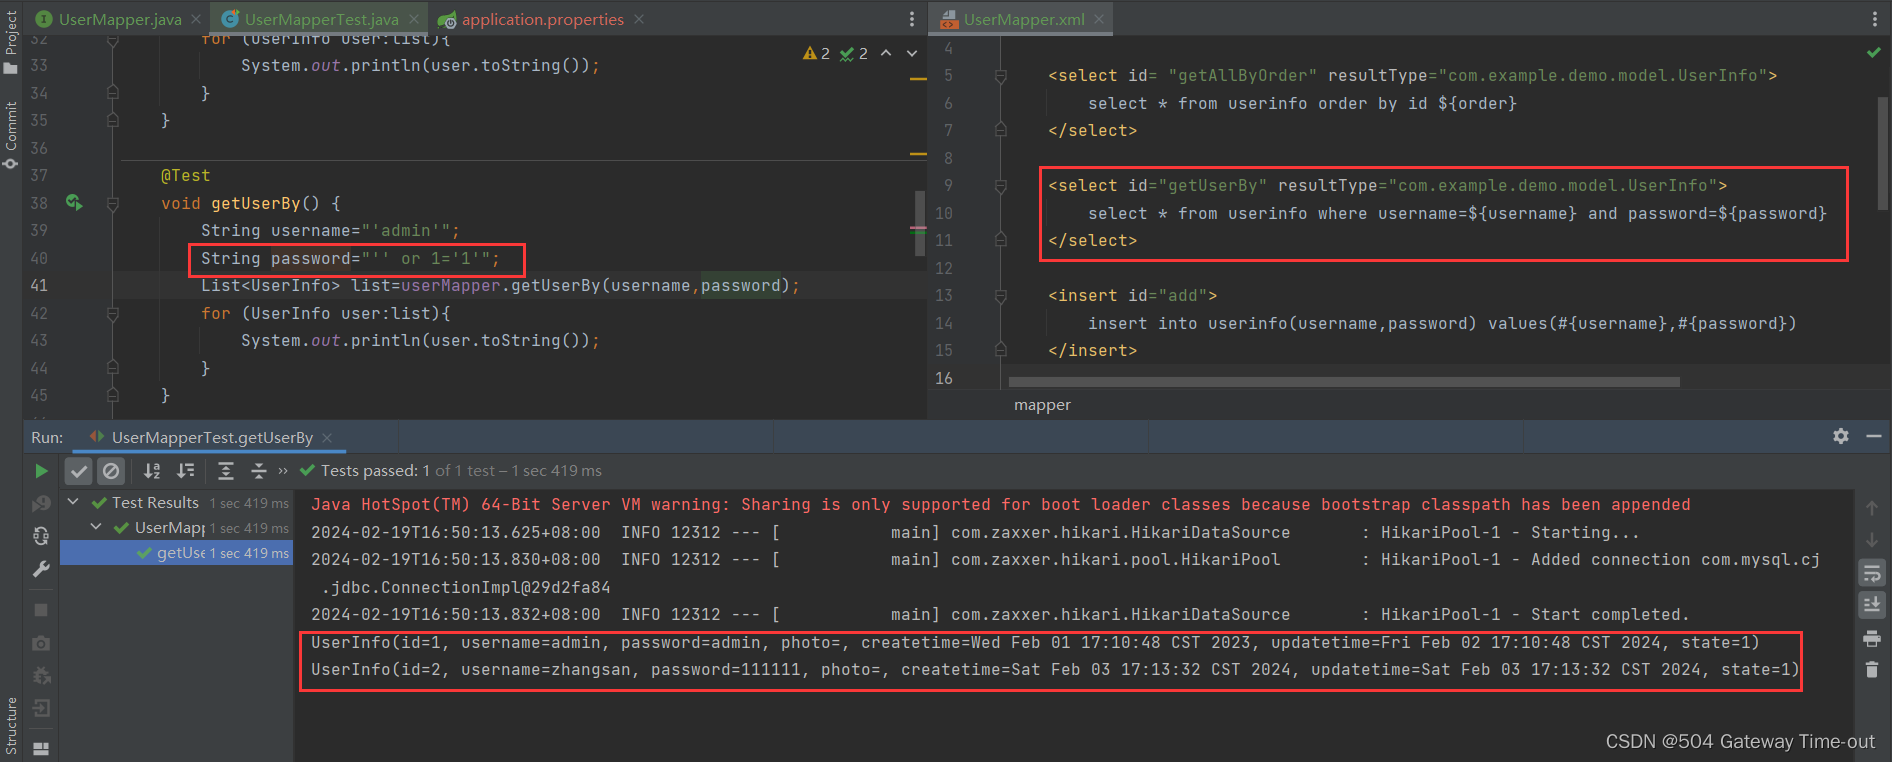Fold the insert add element in XML
The height and width of the screenshot is (762, 1892).
point(1000,296)
